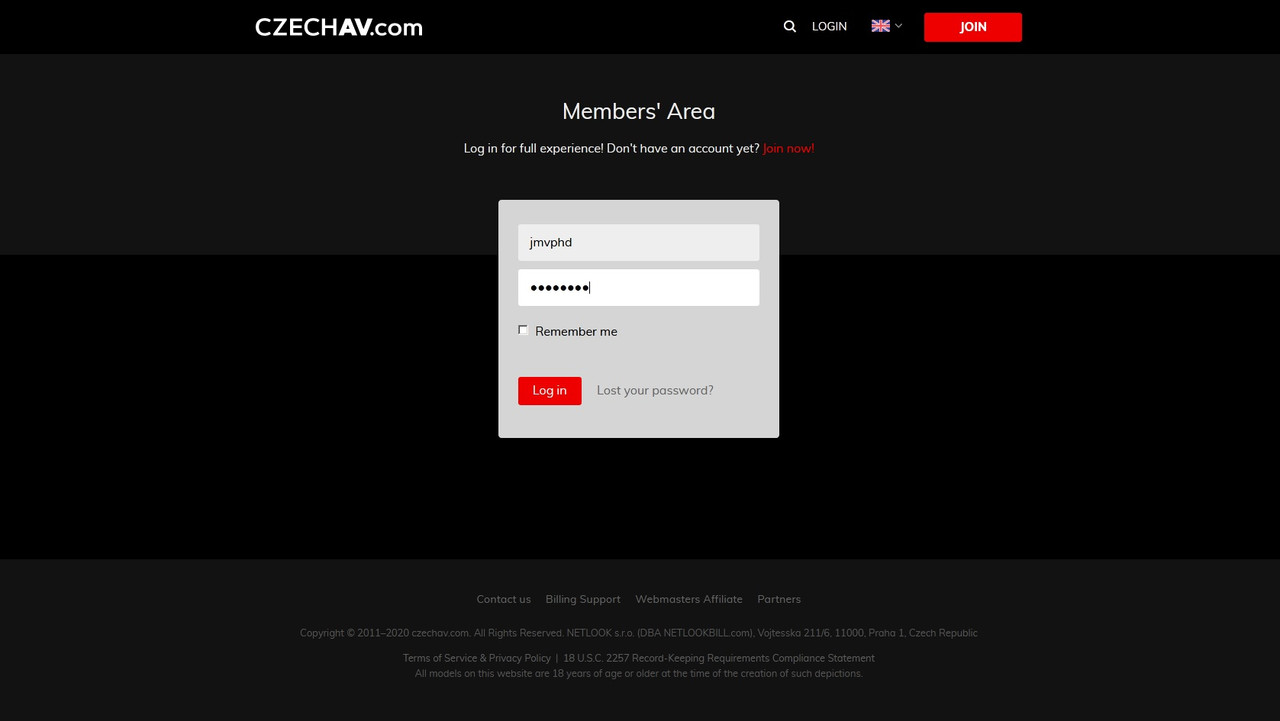
Task: Open the LOGIN item in the header
Action: coord(829,27)
